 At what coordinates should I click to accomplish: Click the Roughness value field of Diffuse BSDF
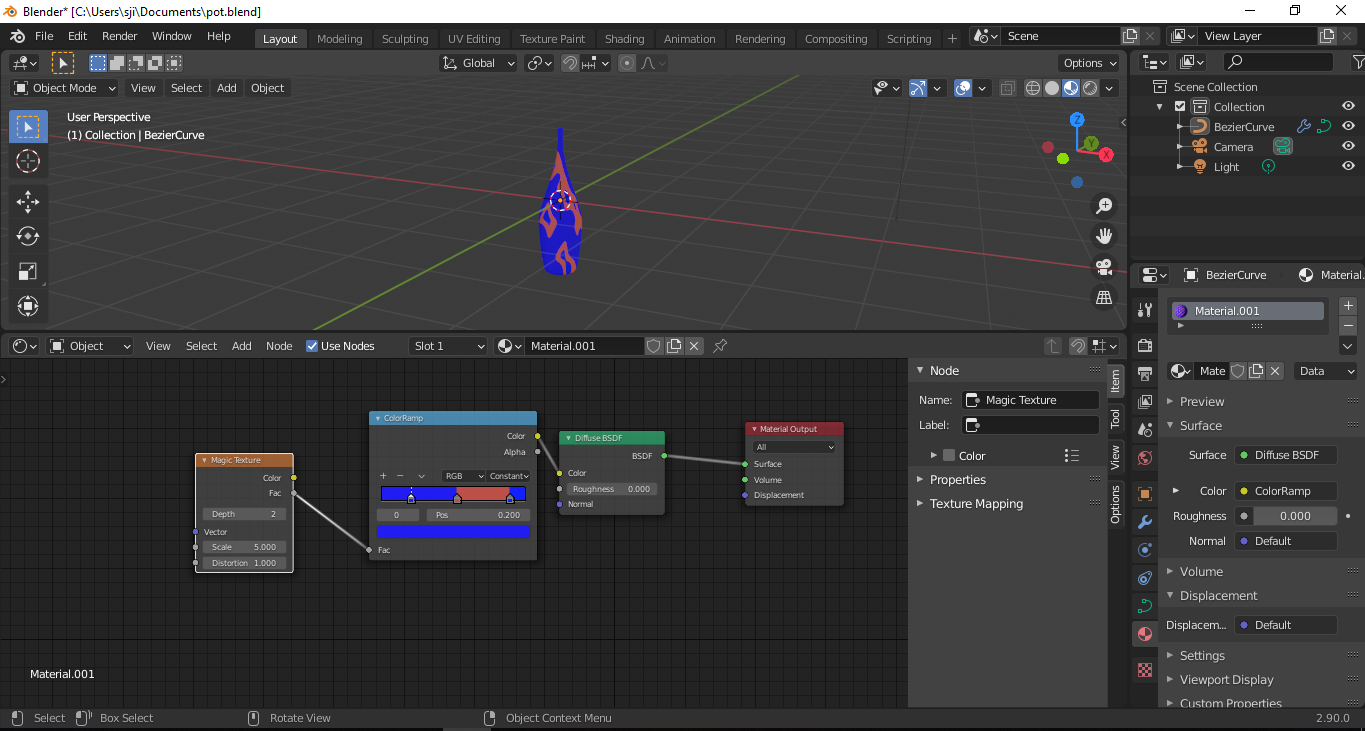[611, 488]
